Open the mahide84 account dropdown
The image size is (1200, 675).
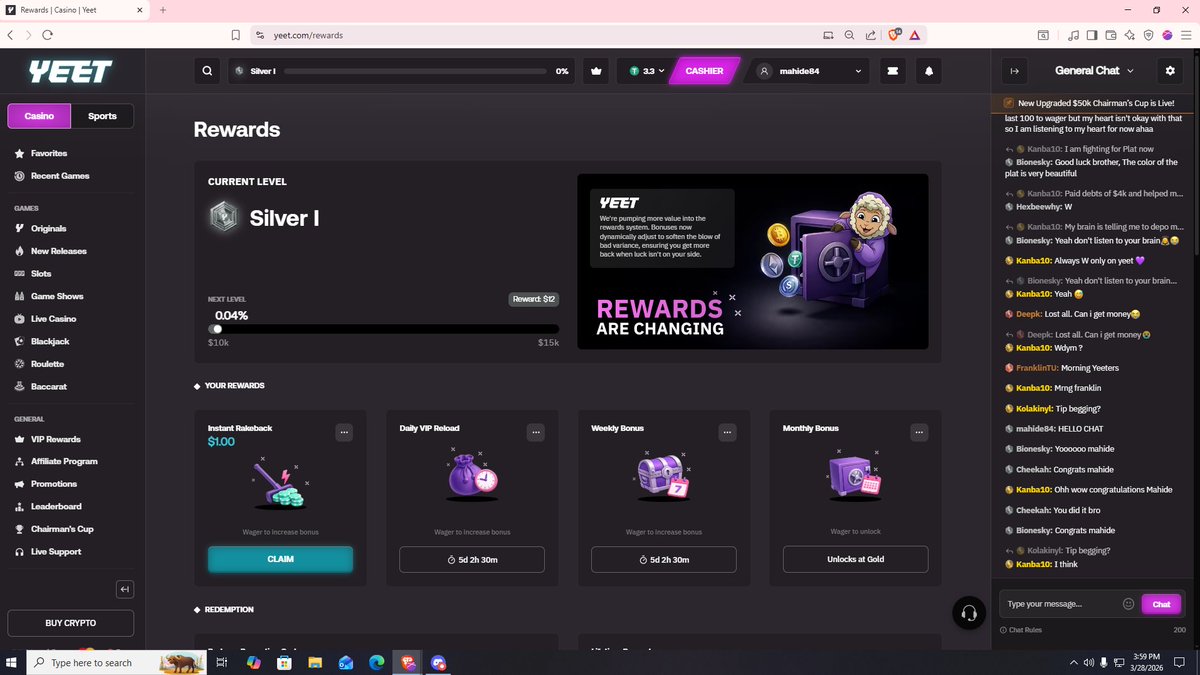click(810, 71)
